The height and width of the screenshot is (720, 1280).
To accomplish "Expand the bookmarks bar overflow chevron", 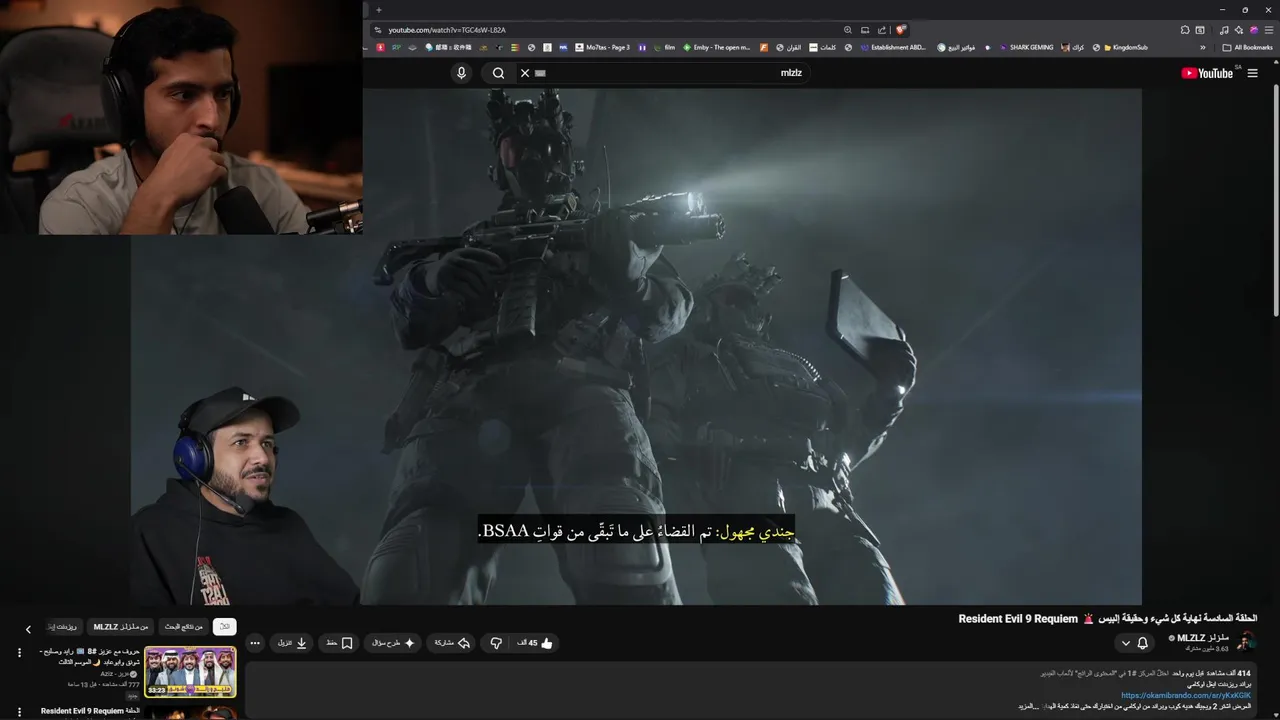I will tap(1203, 47).
